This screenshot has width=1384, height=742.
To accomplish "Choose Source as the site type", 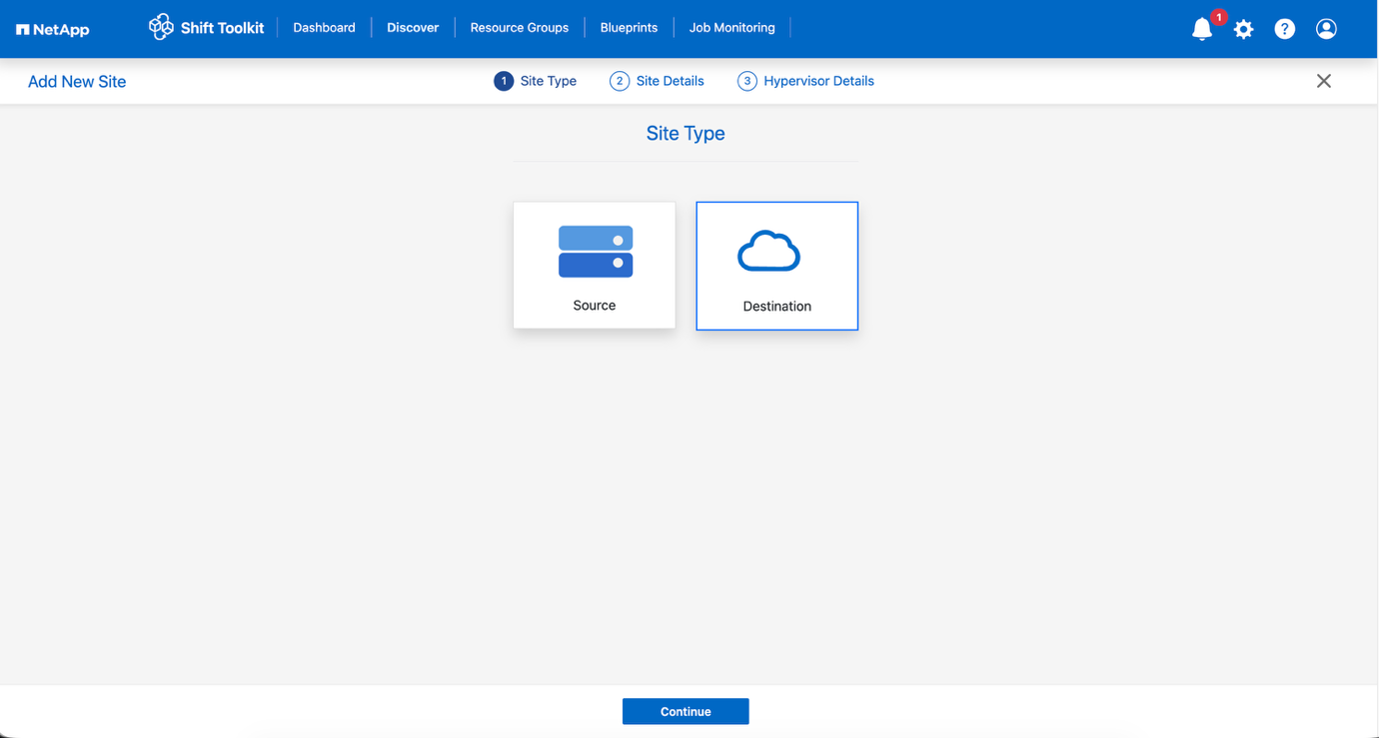I will [x=594, y=265].
